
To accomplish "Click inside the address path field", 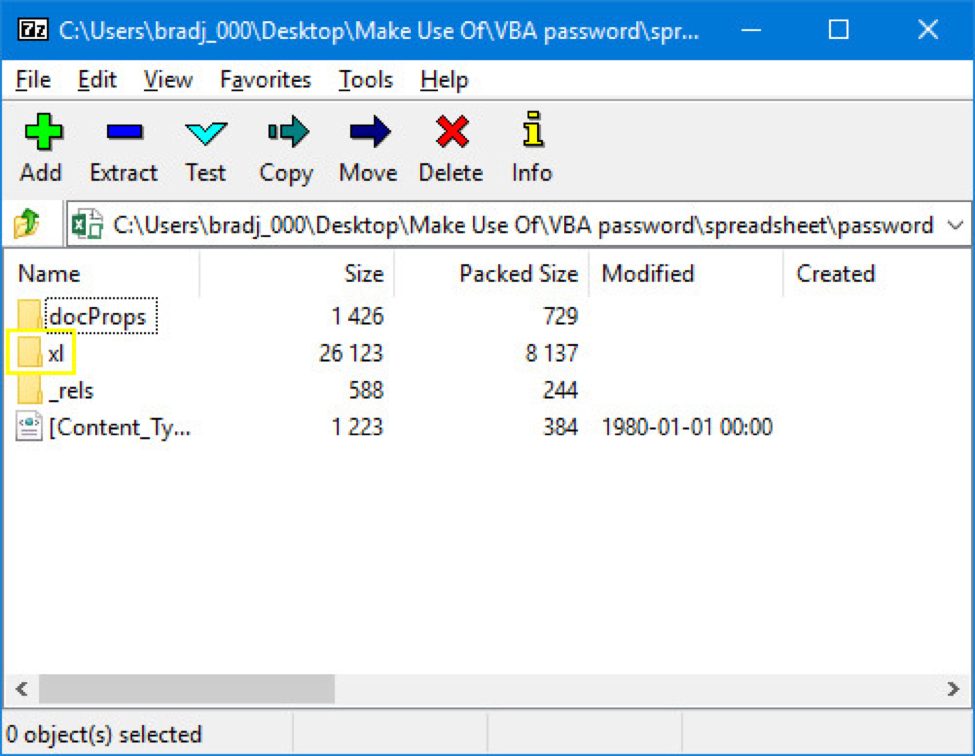I will pyautogui.click(x=520, y=226).
